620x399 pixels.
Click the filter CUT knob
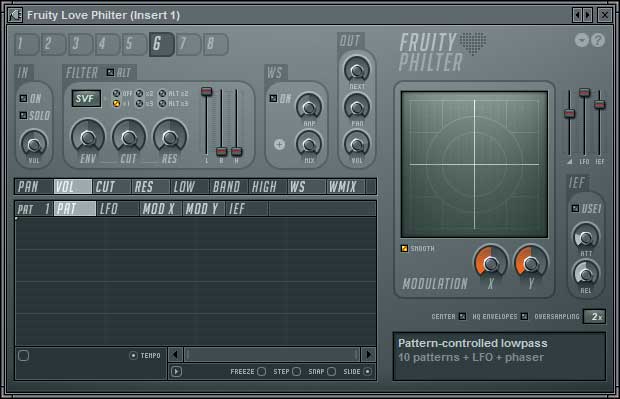pos(129,137)
